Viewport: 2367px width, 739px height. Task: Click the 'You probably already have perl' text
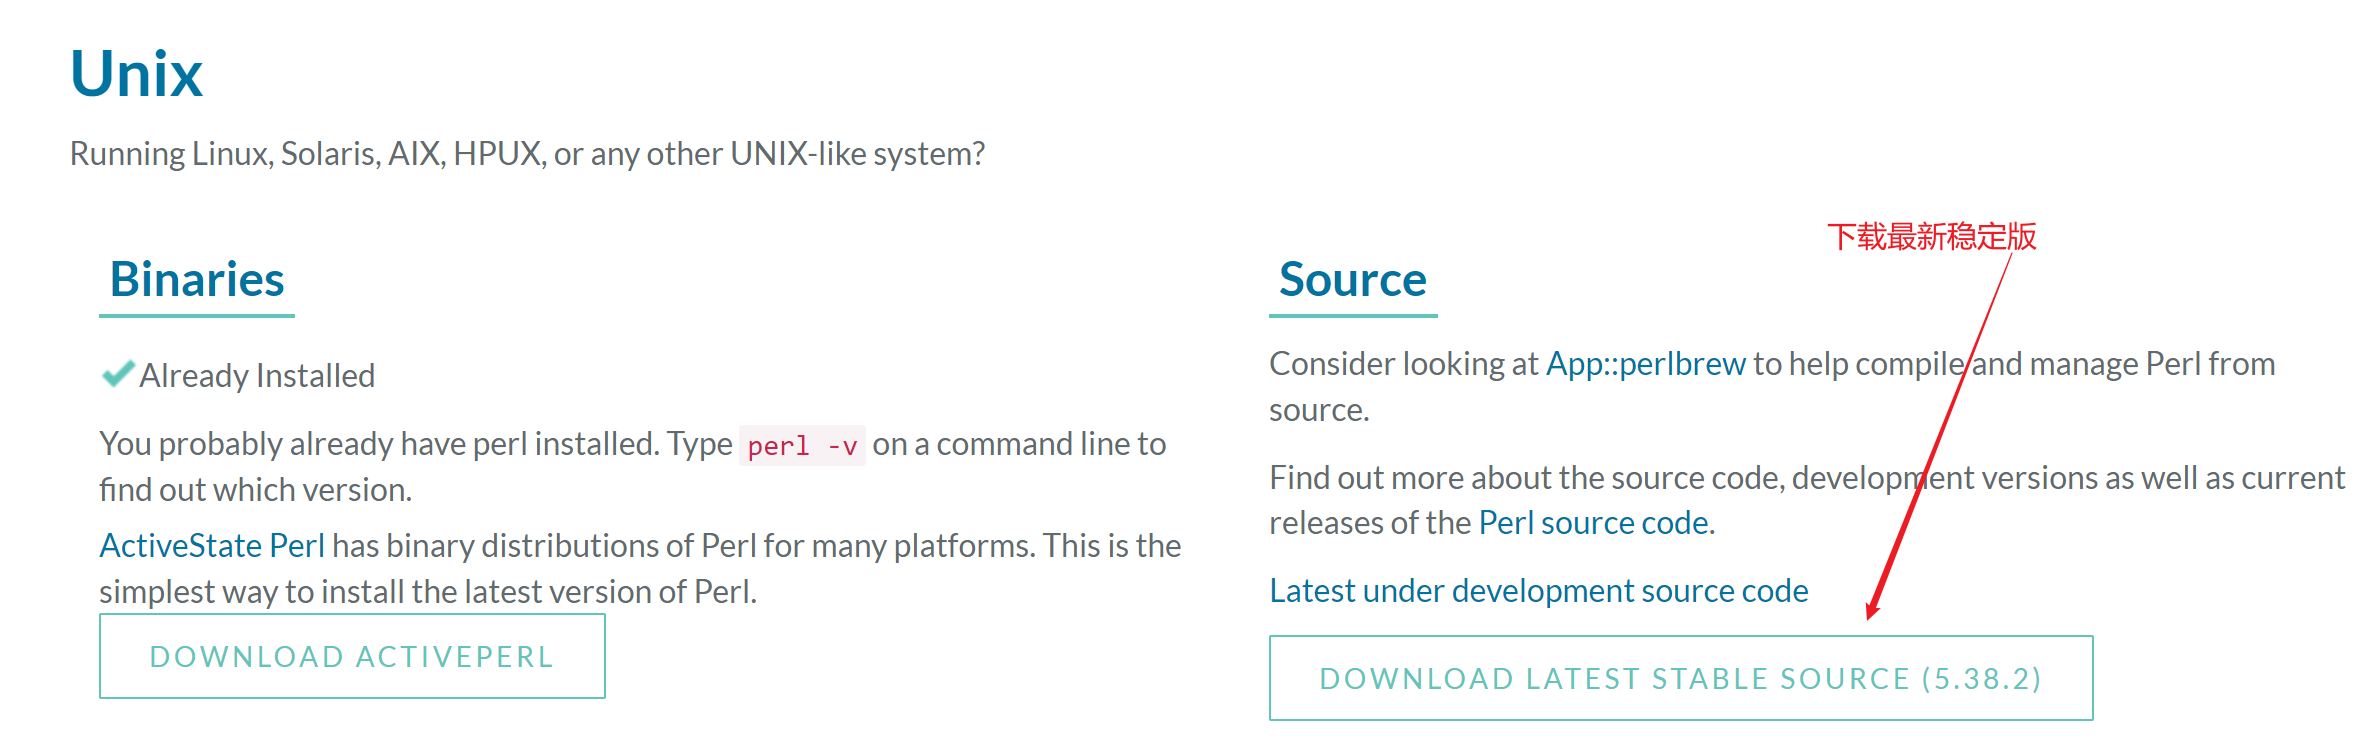click(632, 467)
